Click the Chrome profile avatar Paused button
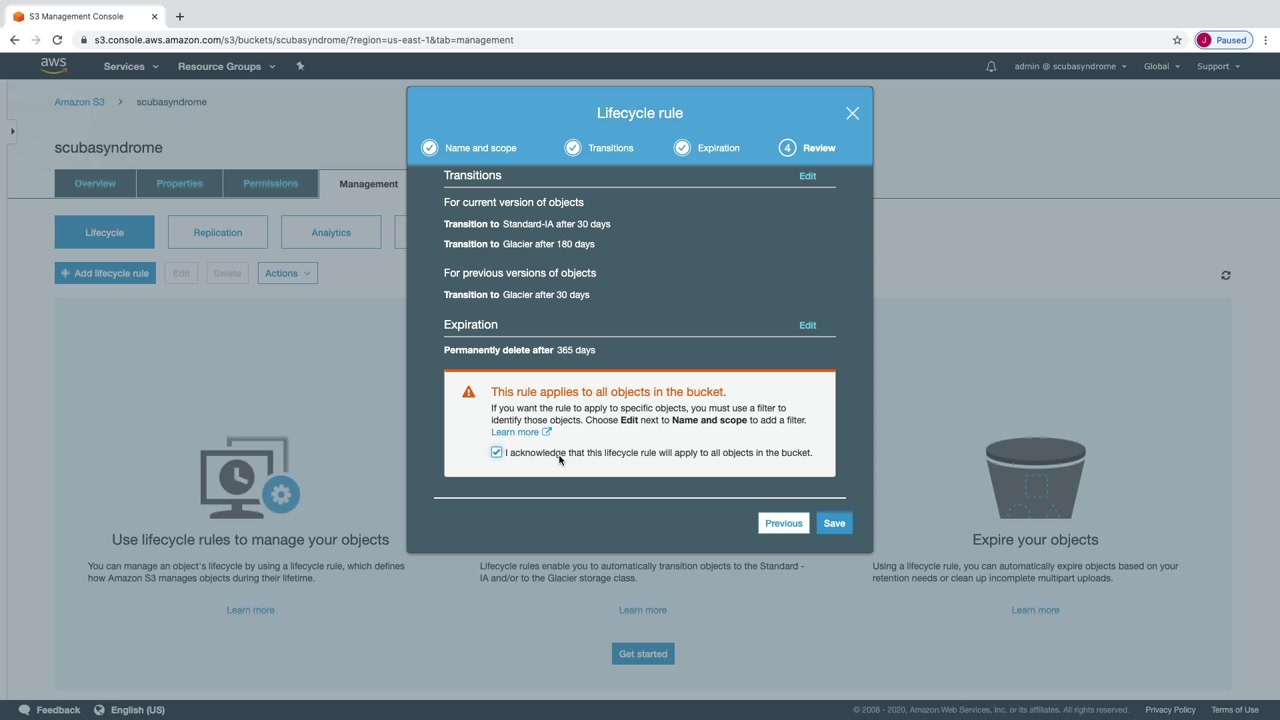The width and height of the screenshot is (1280, 720). 1223,40
